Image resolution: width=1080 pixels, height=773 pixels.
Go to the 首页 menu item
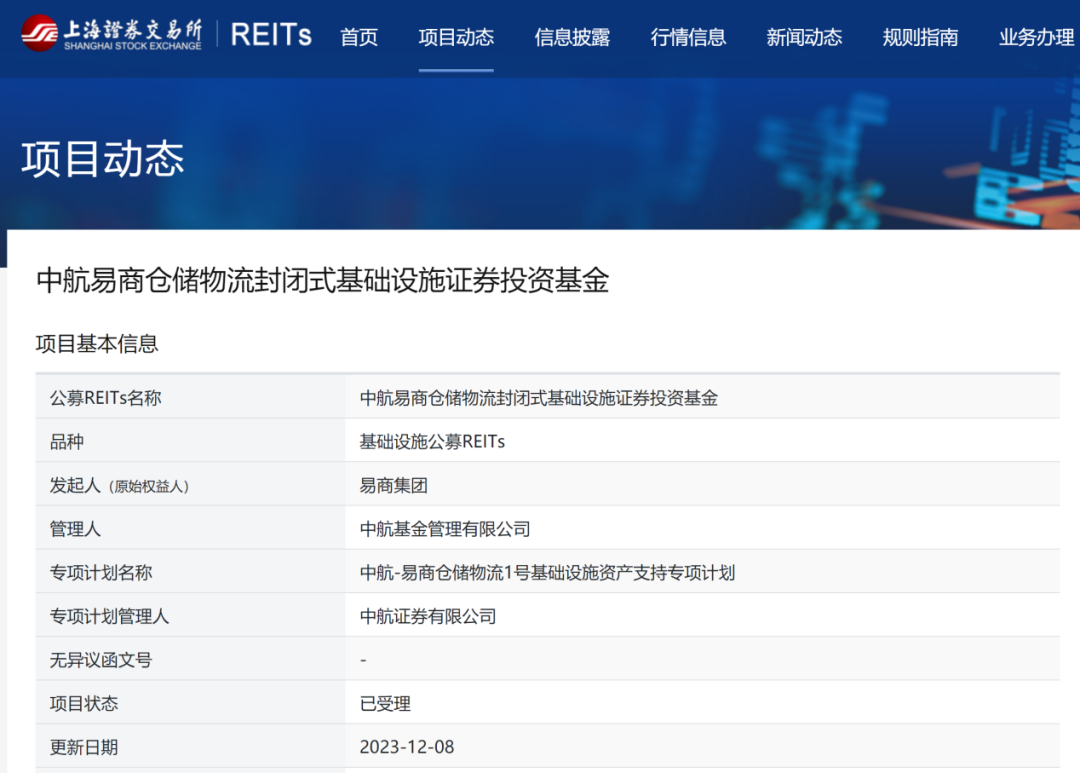(359, 37)
